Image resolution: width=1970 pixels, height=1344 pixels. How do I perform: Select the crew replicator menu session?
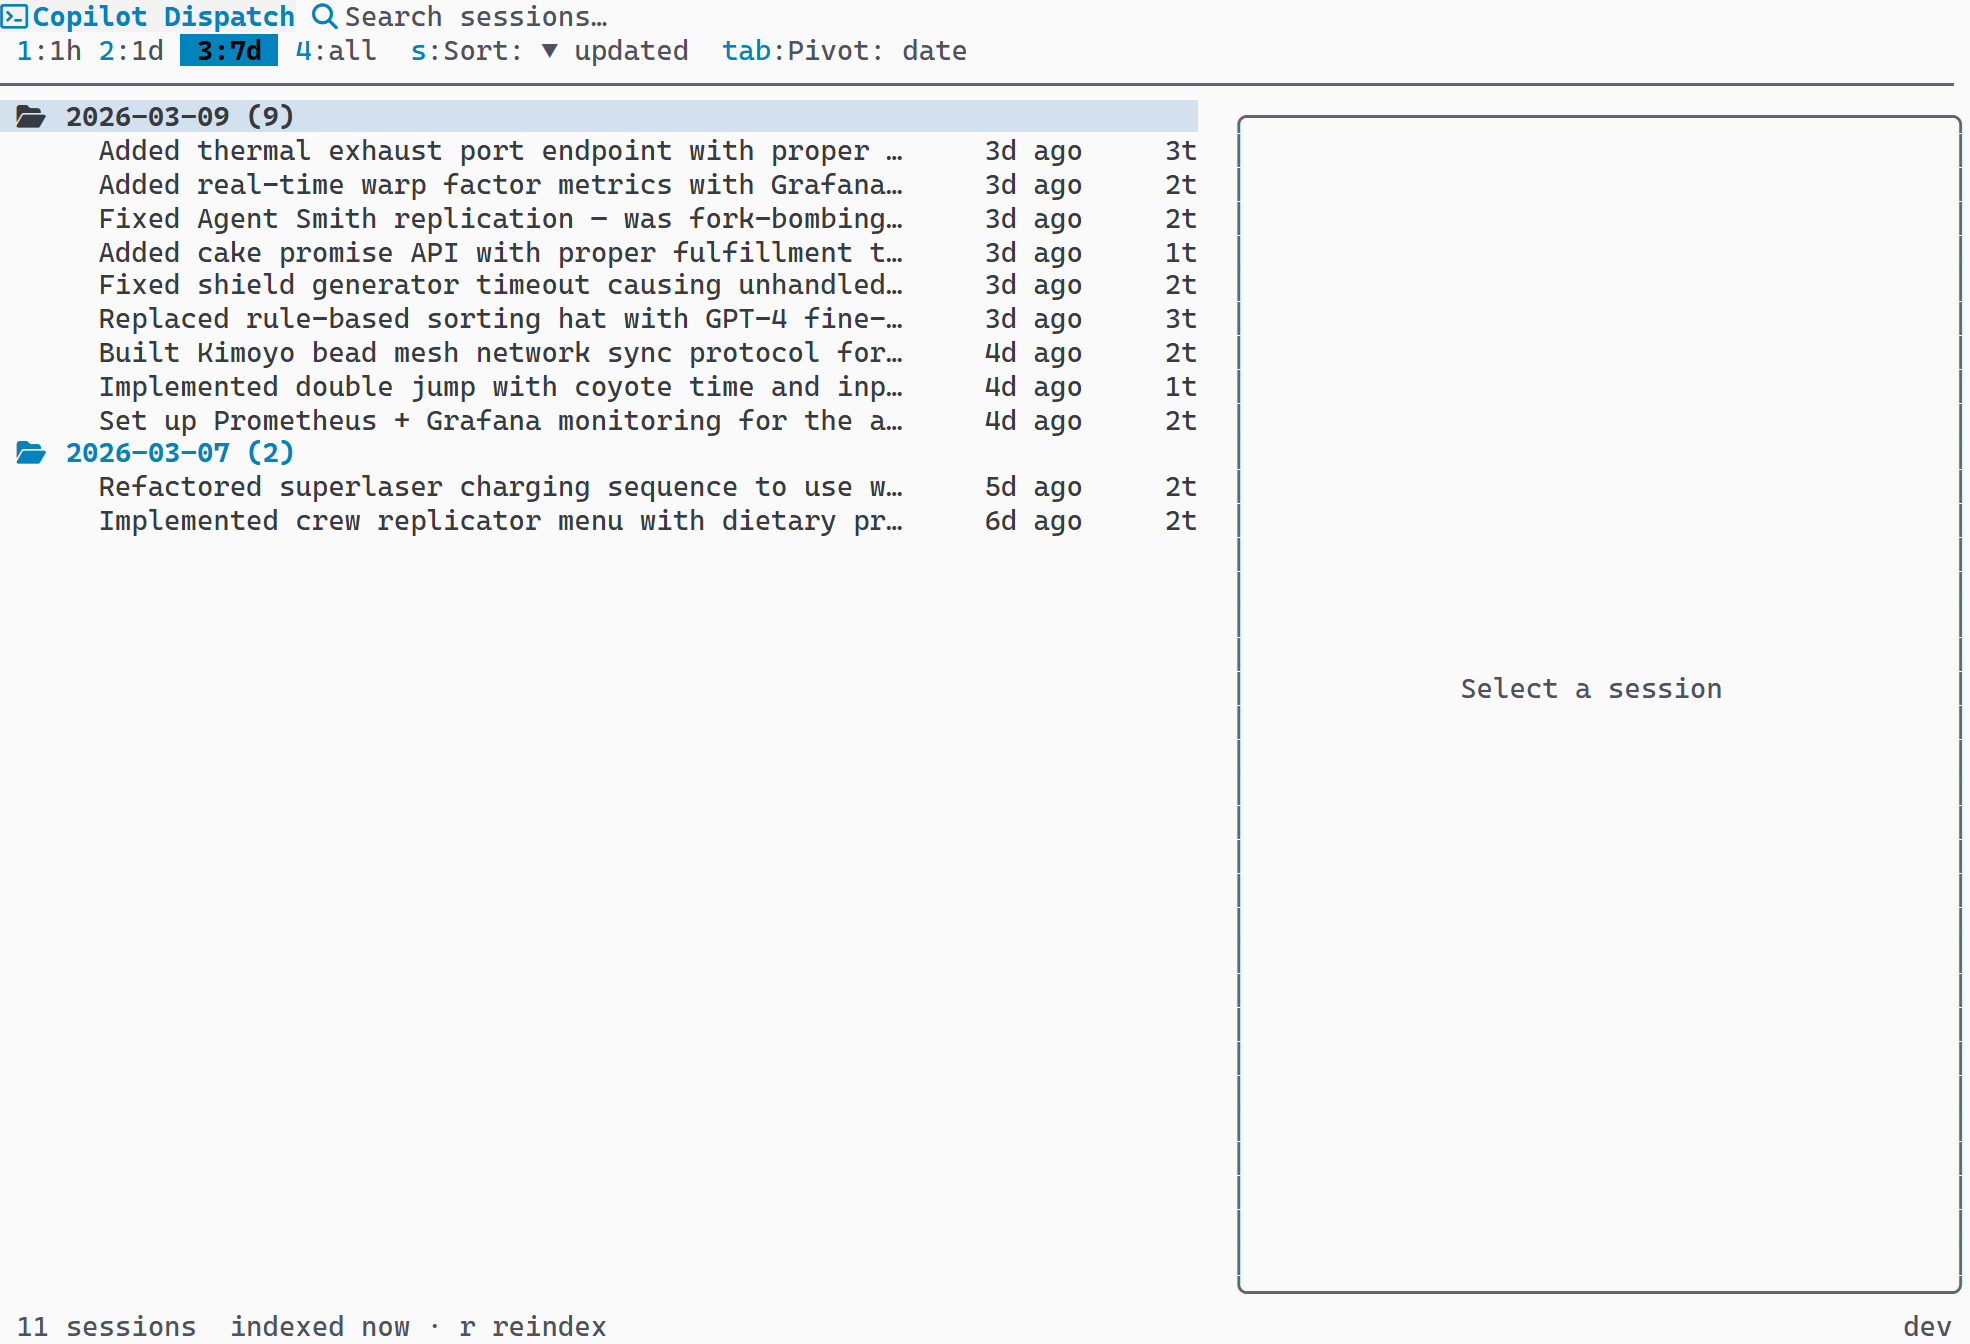500,521
